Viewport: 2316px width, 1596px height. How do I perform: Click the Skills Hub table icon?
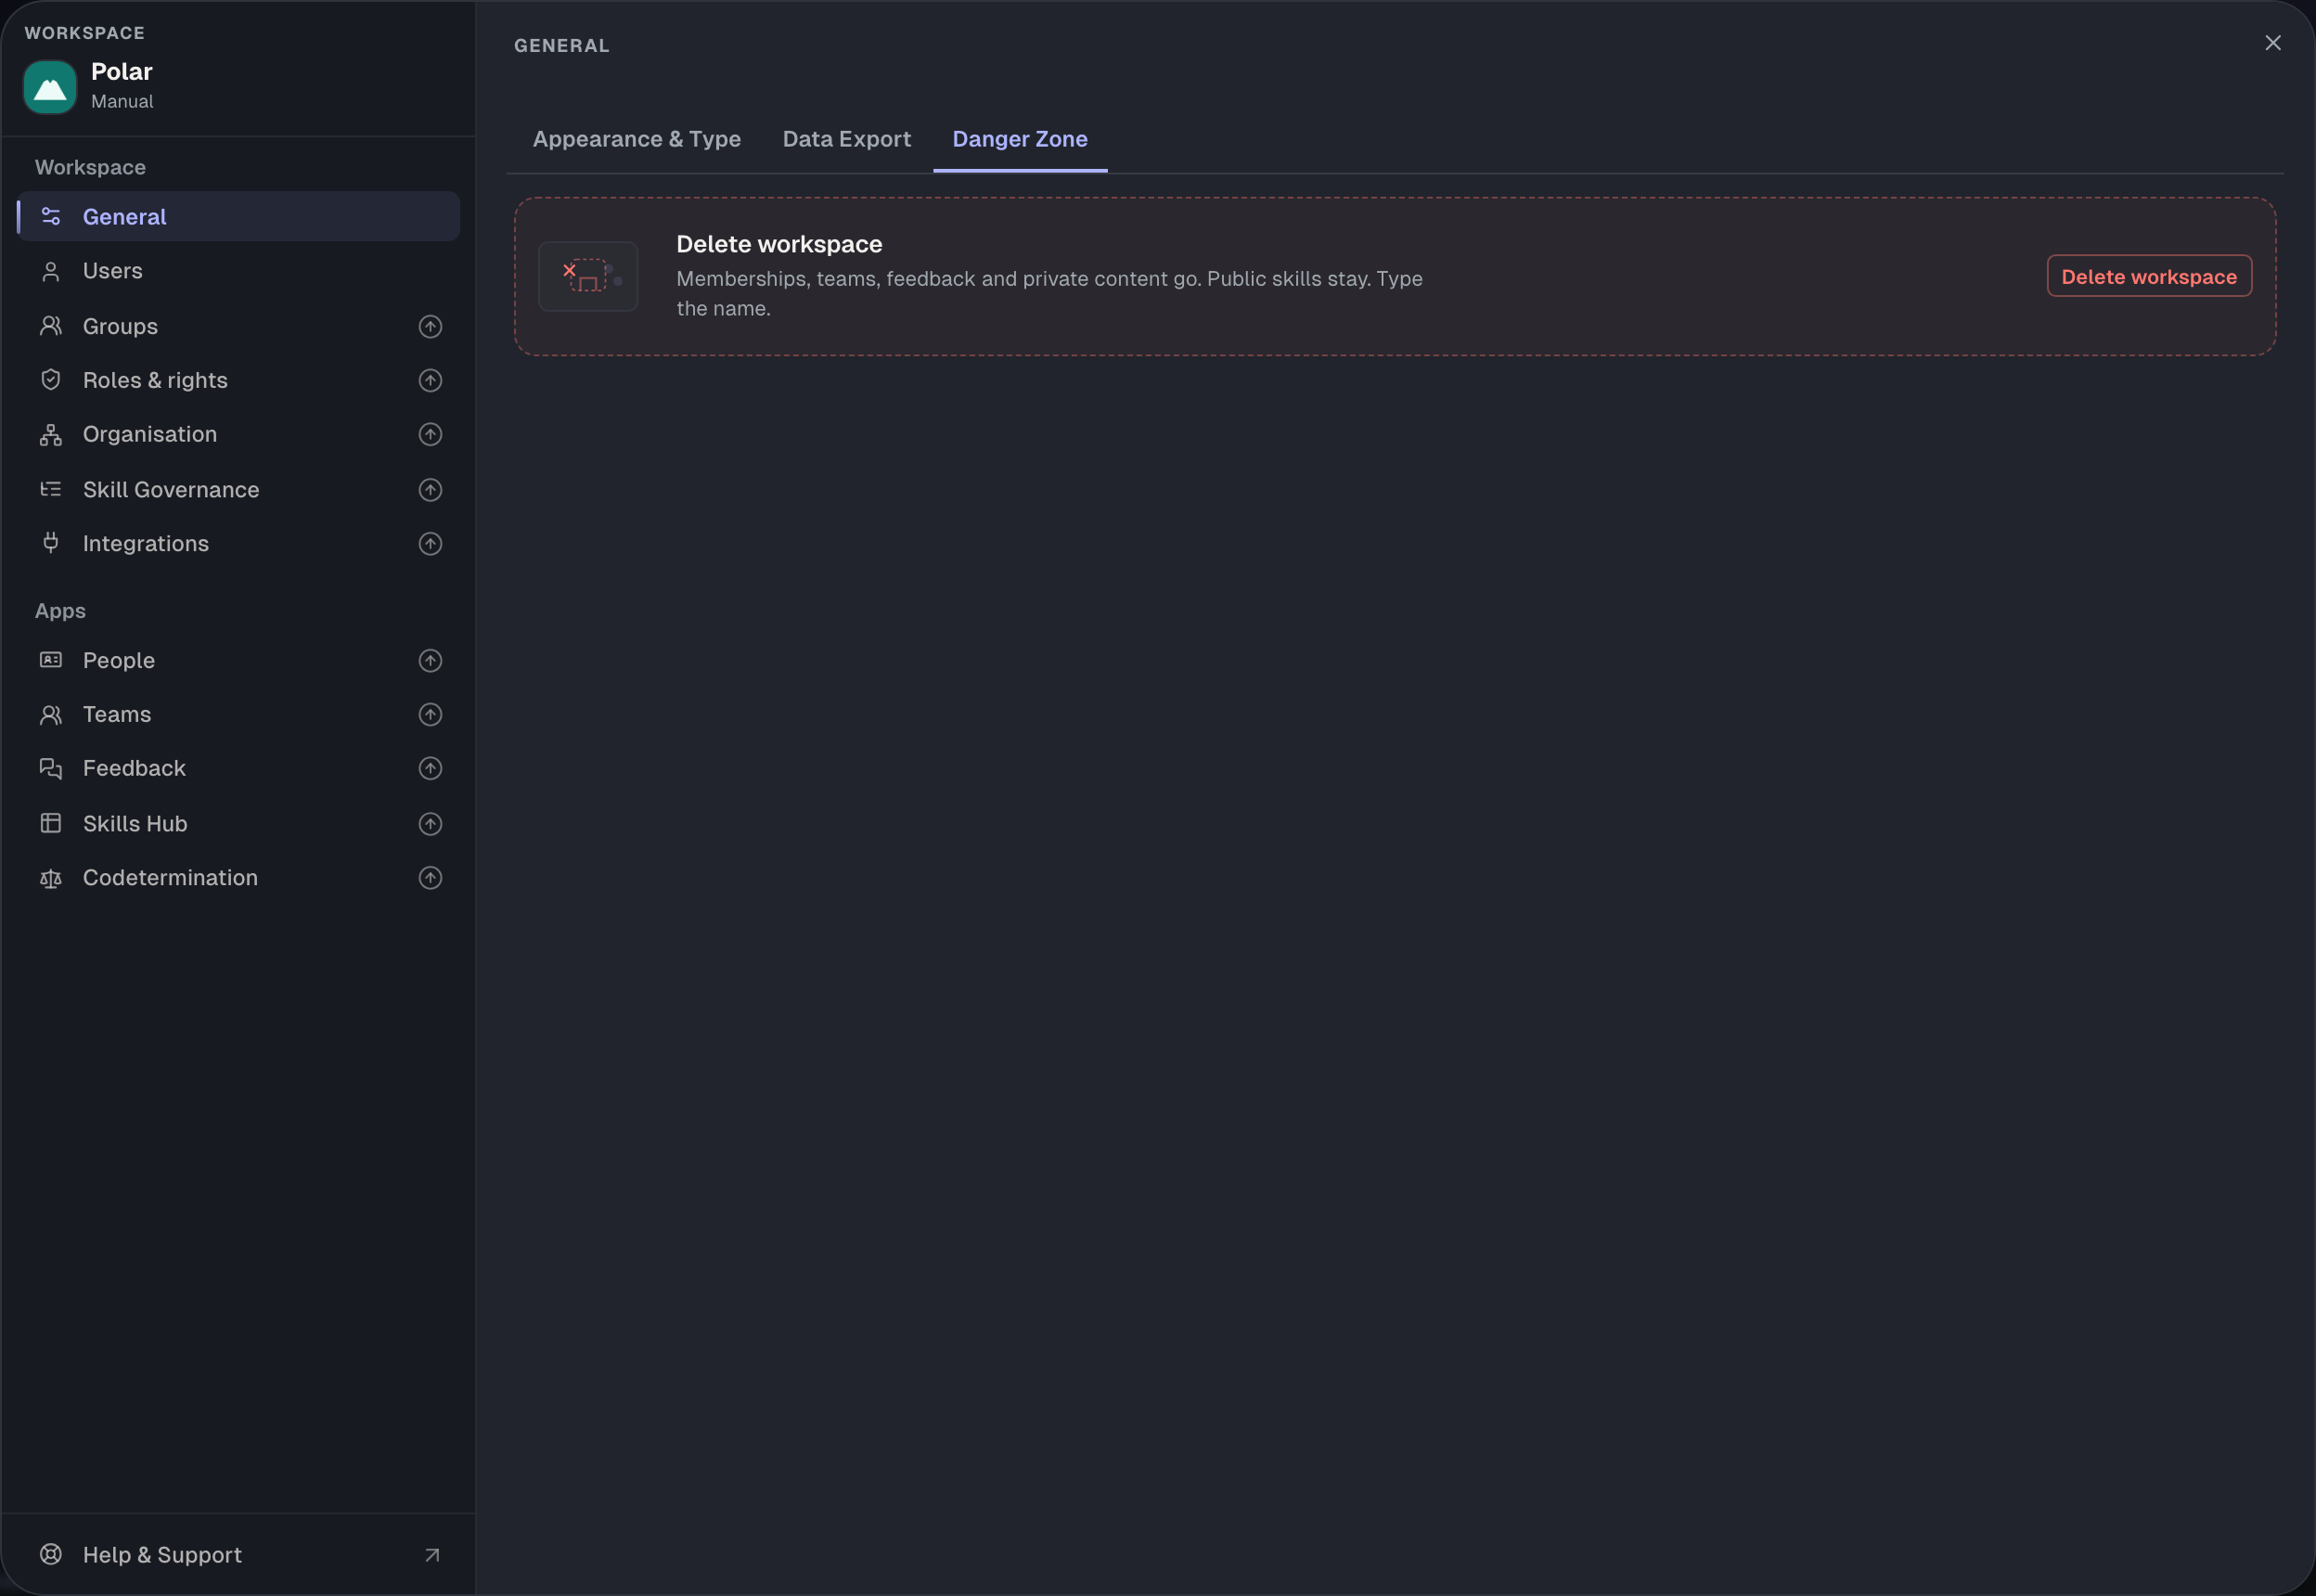51,823
